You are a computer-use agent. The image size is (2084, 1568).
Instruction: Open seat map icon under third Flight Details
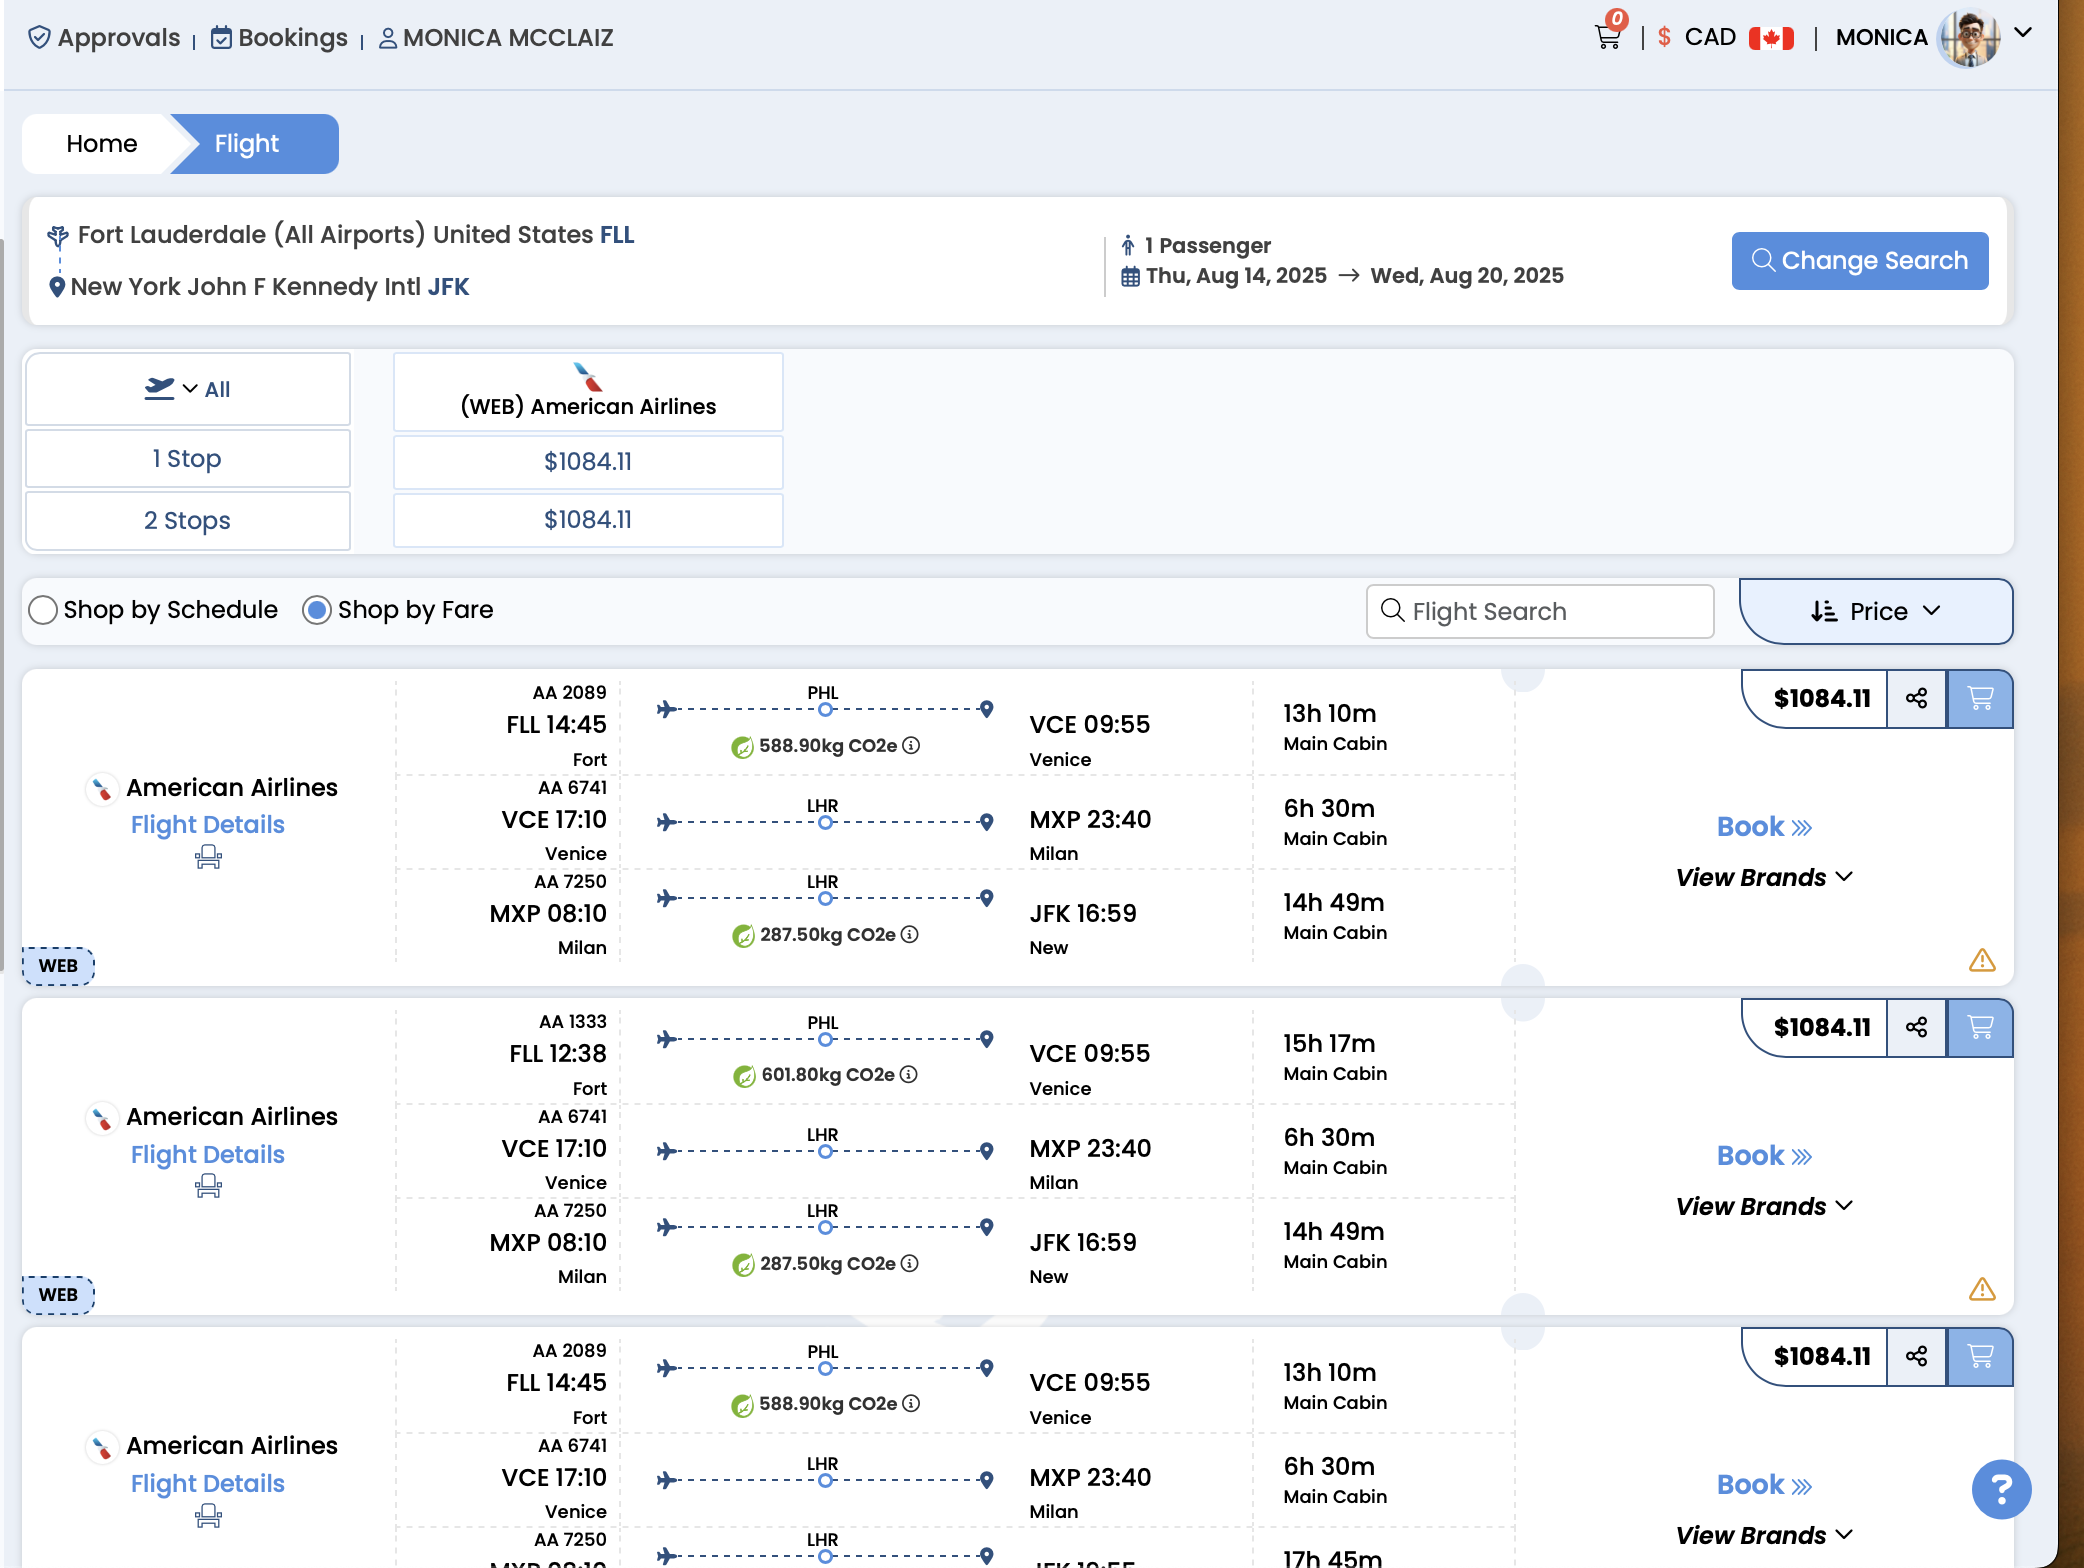208,1516
